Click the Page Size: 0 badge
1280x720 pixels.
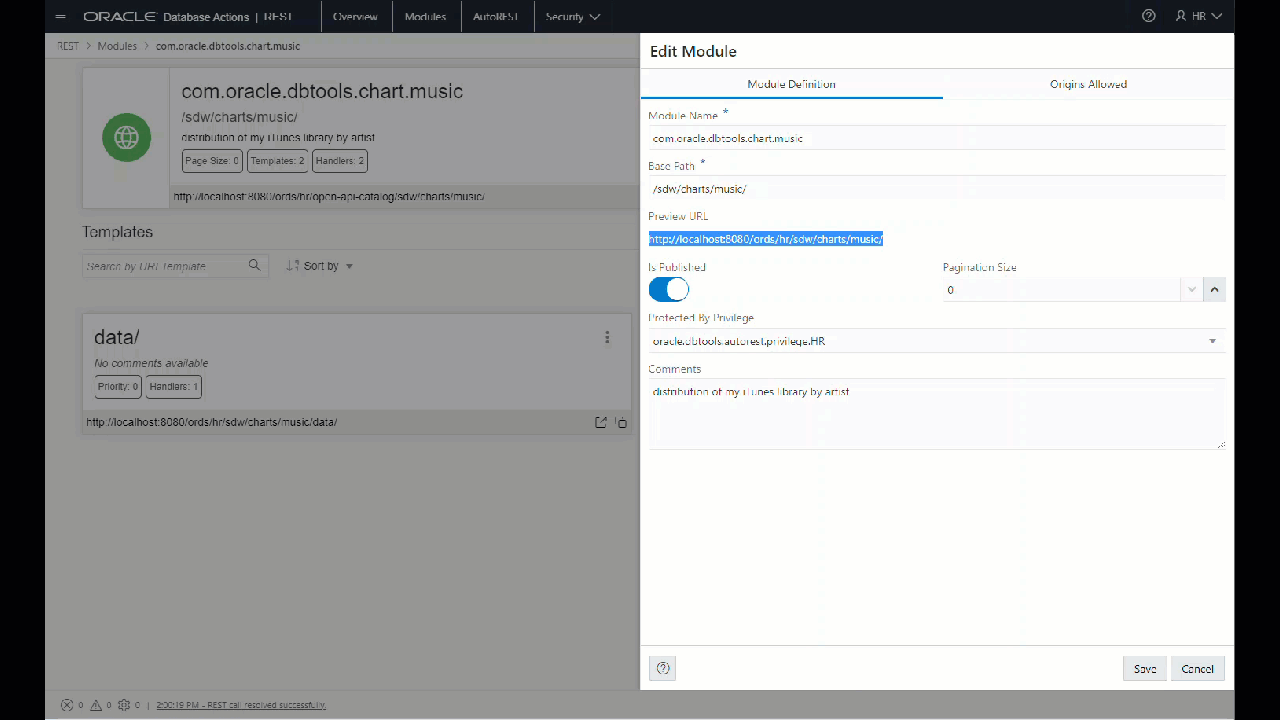(x=212, y=160)
